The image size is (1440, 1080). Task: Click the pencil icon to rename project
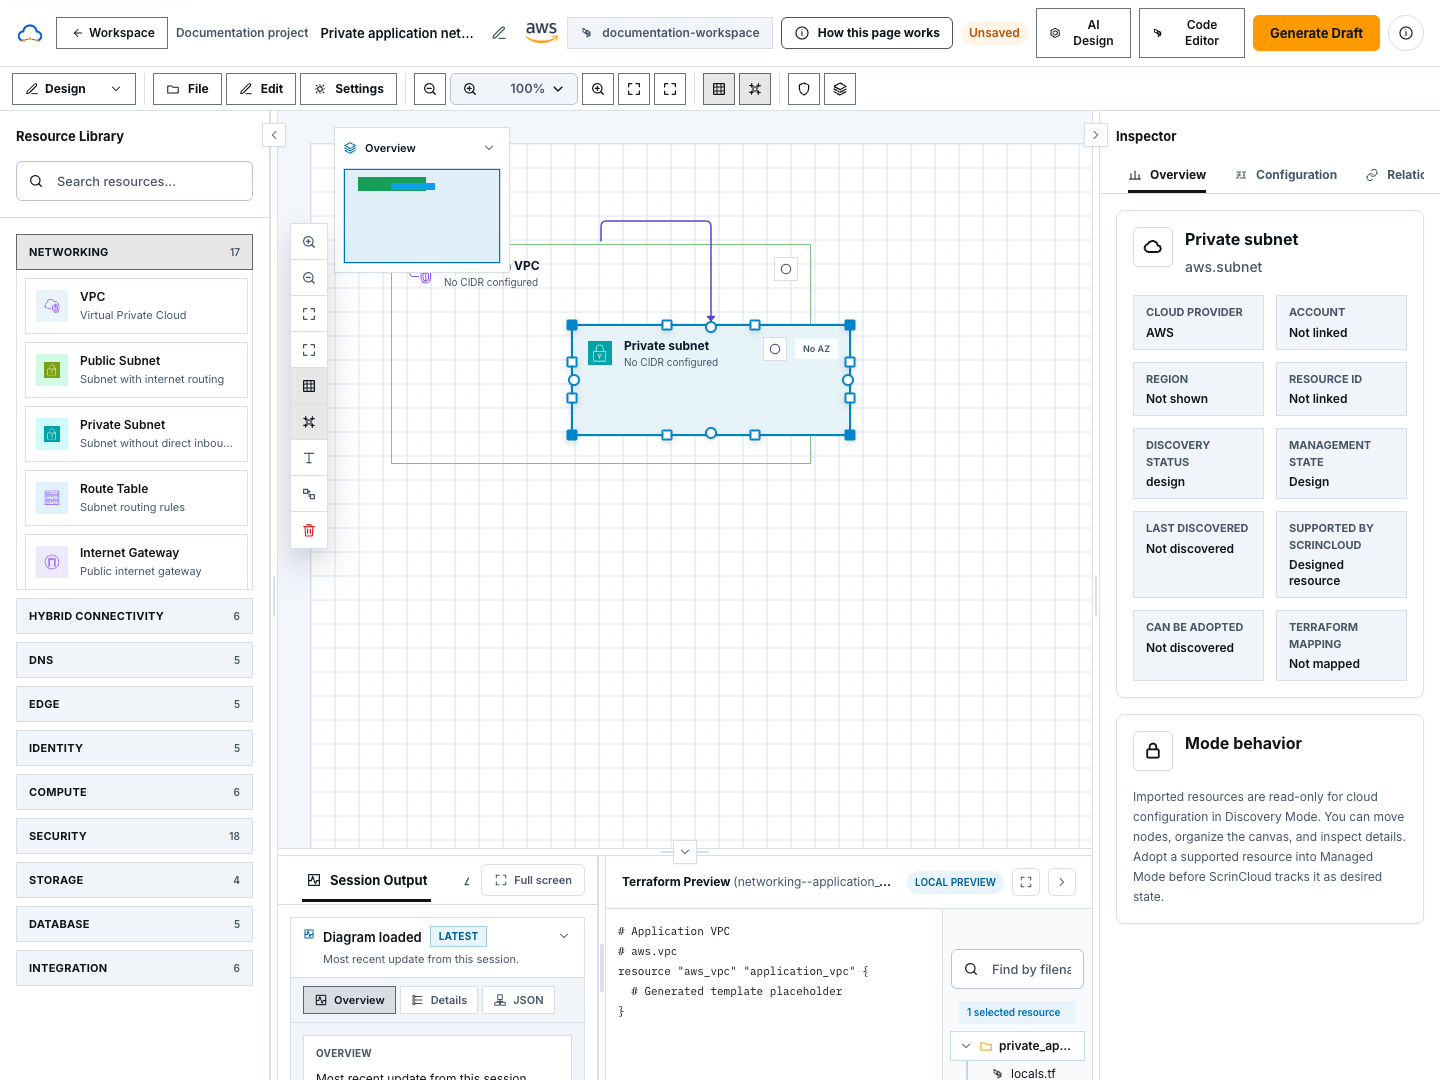499,33
